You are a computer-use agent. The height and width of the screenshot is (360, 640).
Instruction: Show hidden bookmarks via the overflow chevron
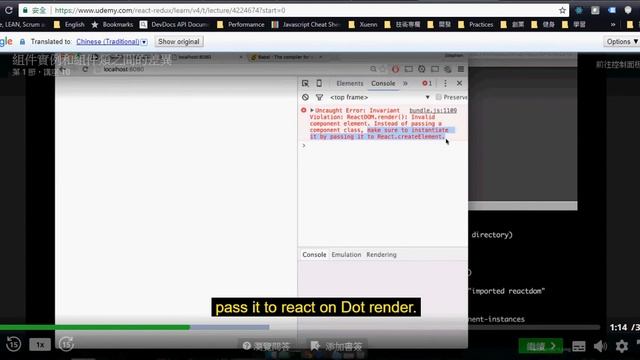613,24
